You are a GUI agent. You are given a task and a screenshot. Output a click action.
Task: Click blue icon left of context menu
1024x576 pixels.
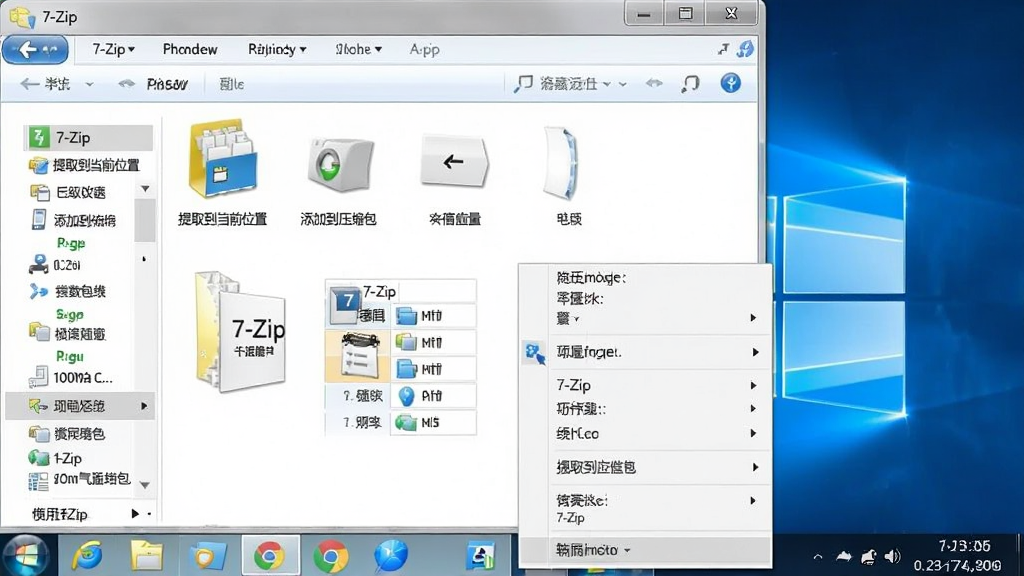pos(534,352)
